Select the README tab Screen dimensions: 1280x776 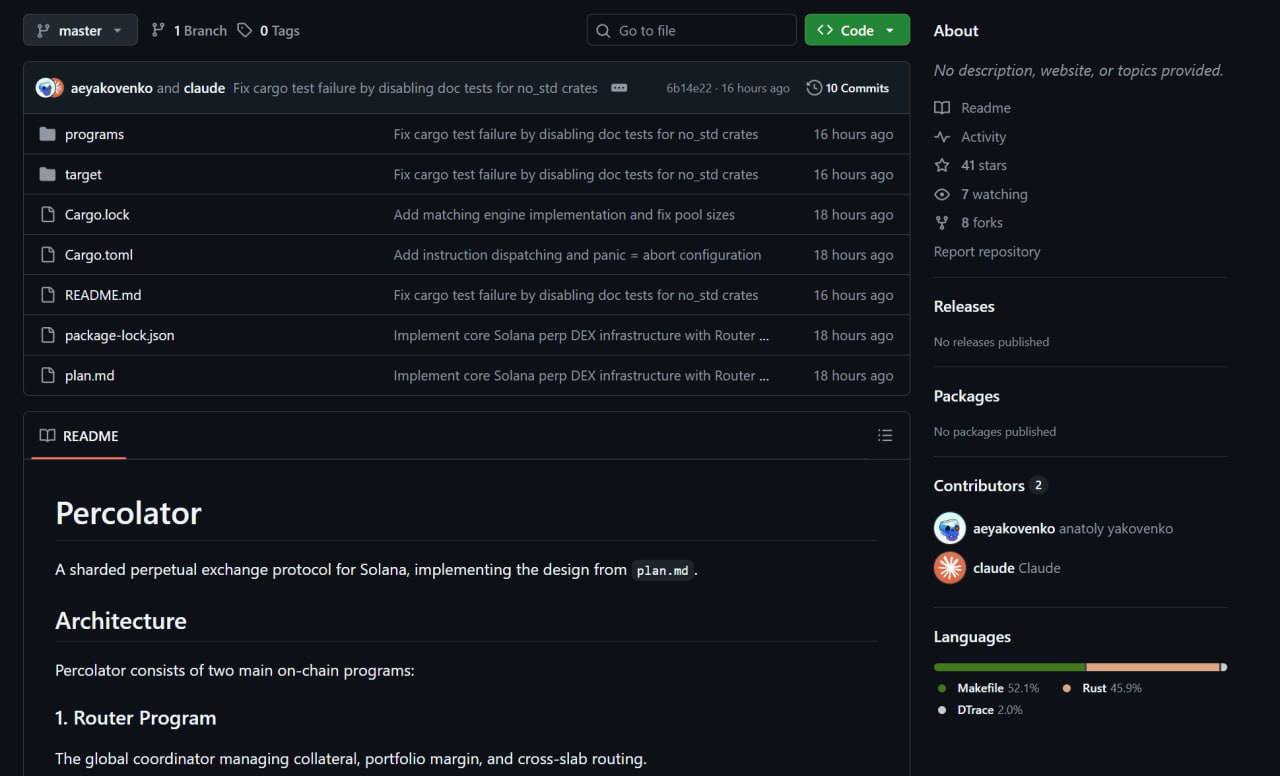pyautogui.click(x=79, y=436)
